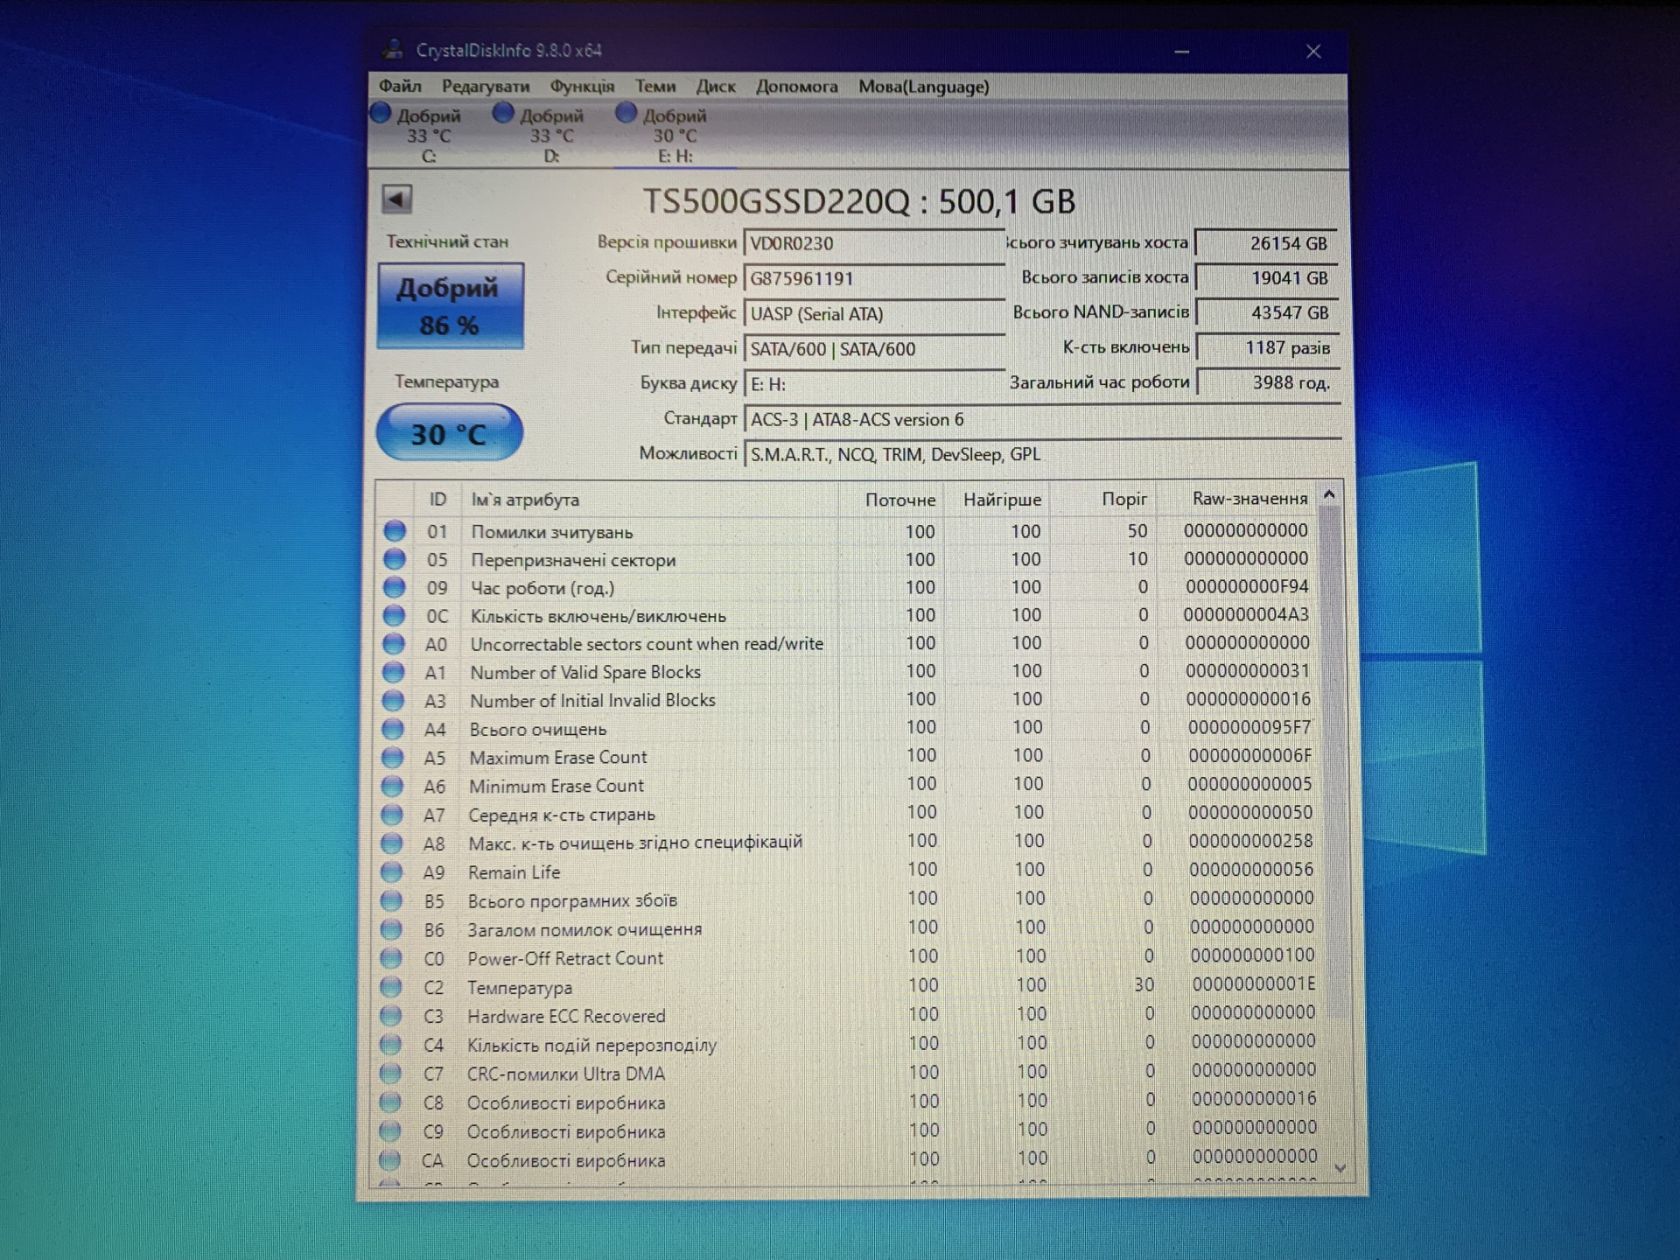Click the status icon of attribute A3
The image size is (1680, 1260).
(x=393, y=700)
